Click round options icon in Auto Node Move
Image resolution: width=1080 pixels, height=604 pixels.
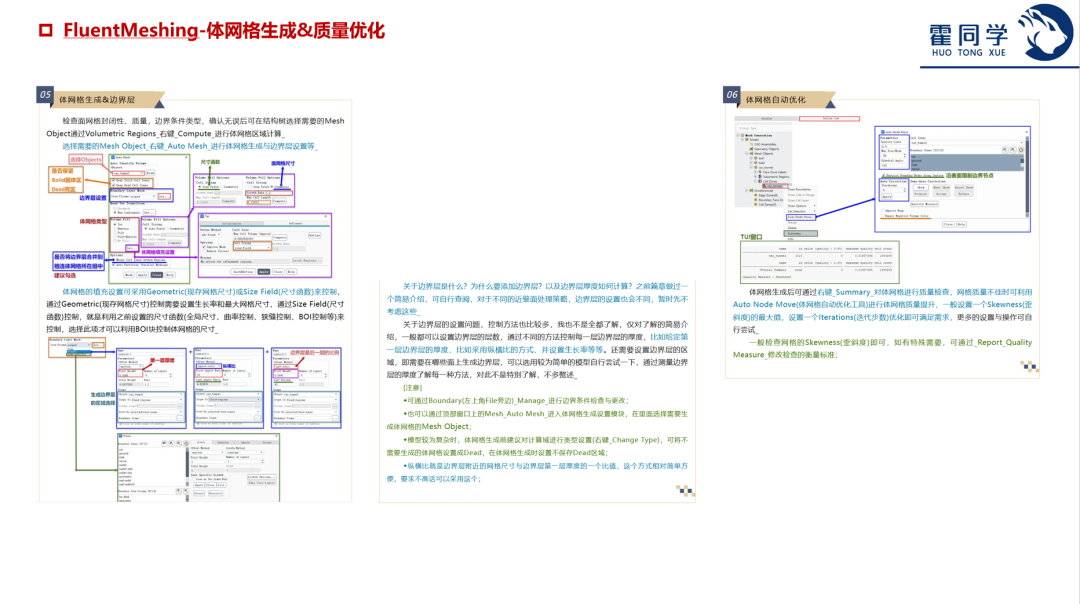(1021, 150)
